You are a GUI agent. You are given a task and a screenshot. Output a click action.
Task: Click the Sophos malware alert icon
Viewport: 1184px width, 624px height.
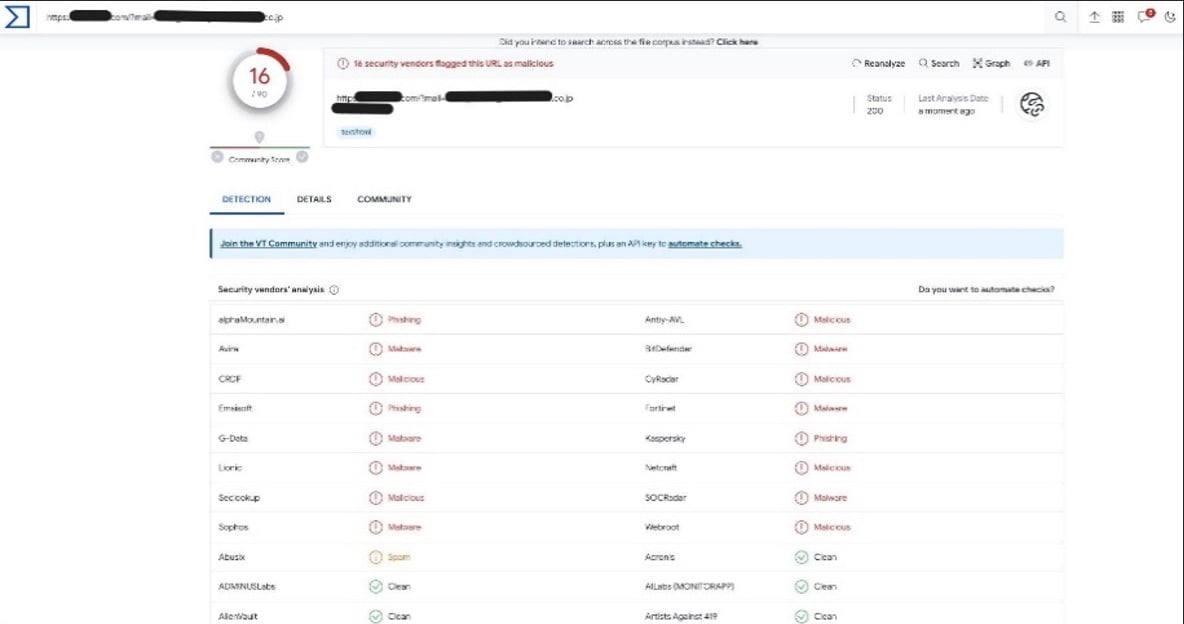375,527
